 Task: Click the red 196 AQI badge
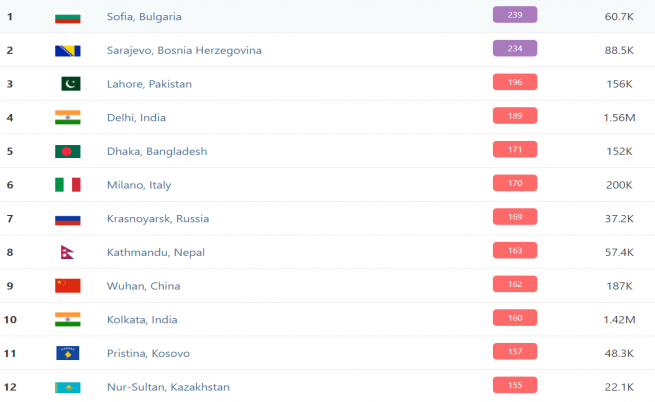coord(515,82)
